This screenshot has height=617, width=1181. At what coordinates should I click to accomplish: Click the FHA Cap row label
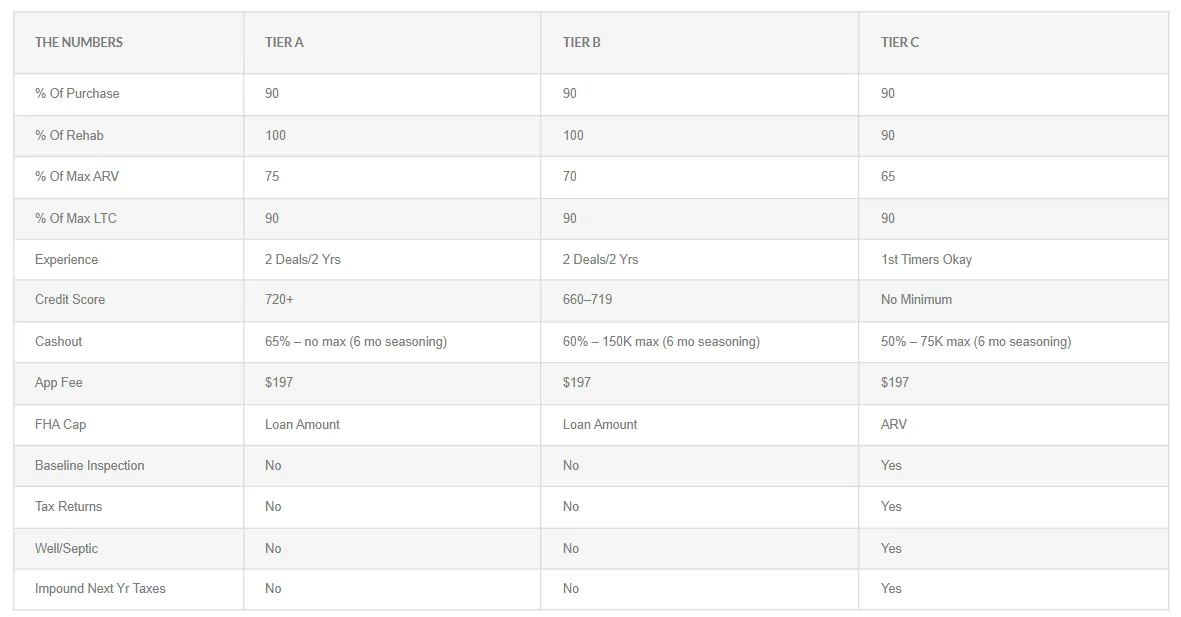(x=61, y=425)
